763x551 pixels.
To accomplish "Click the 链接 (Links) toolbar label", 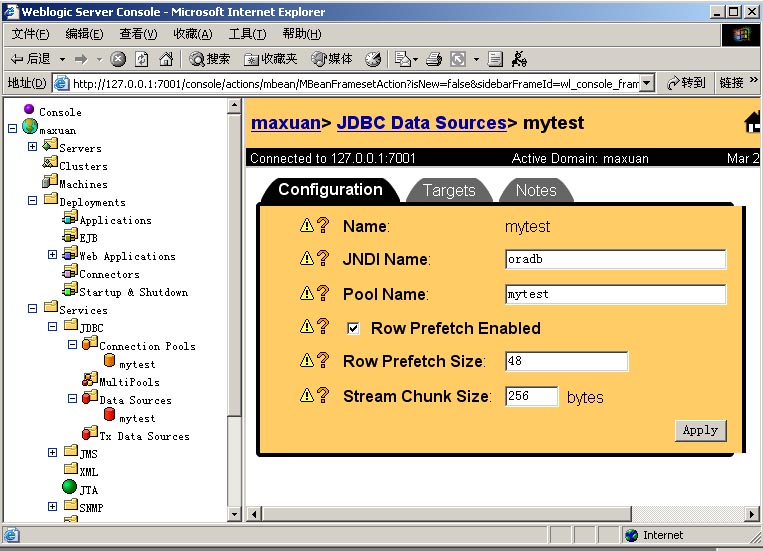I will tap(731, 83).
